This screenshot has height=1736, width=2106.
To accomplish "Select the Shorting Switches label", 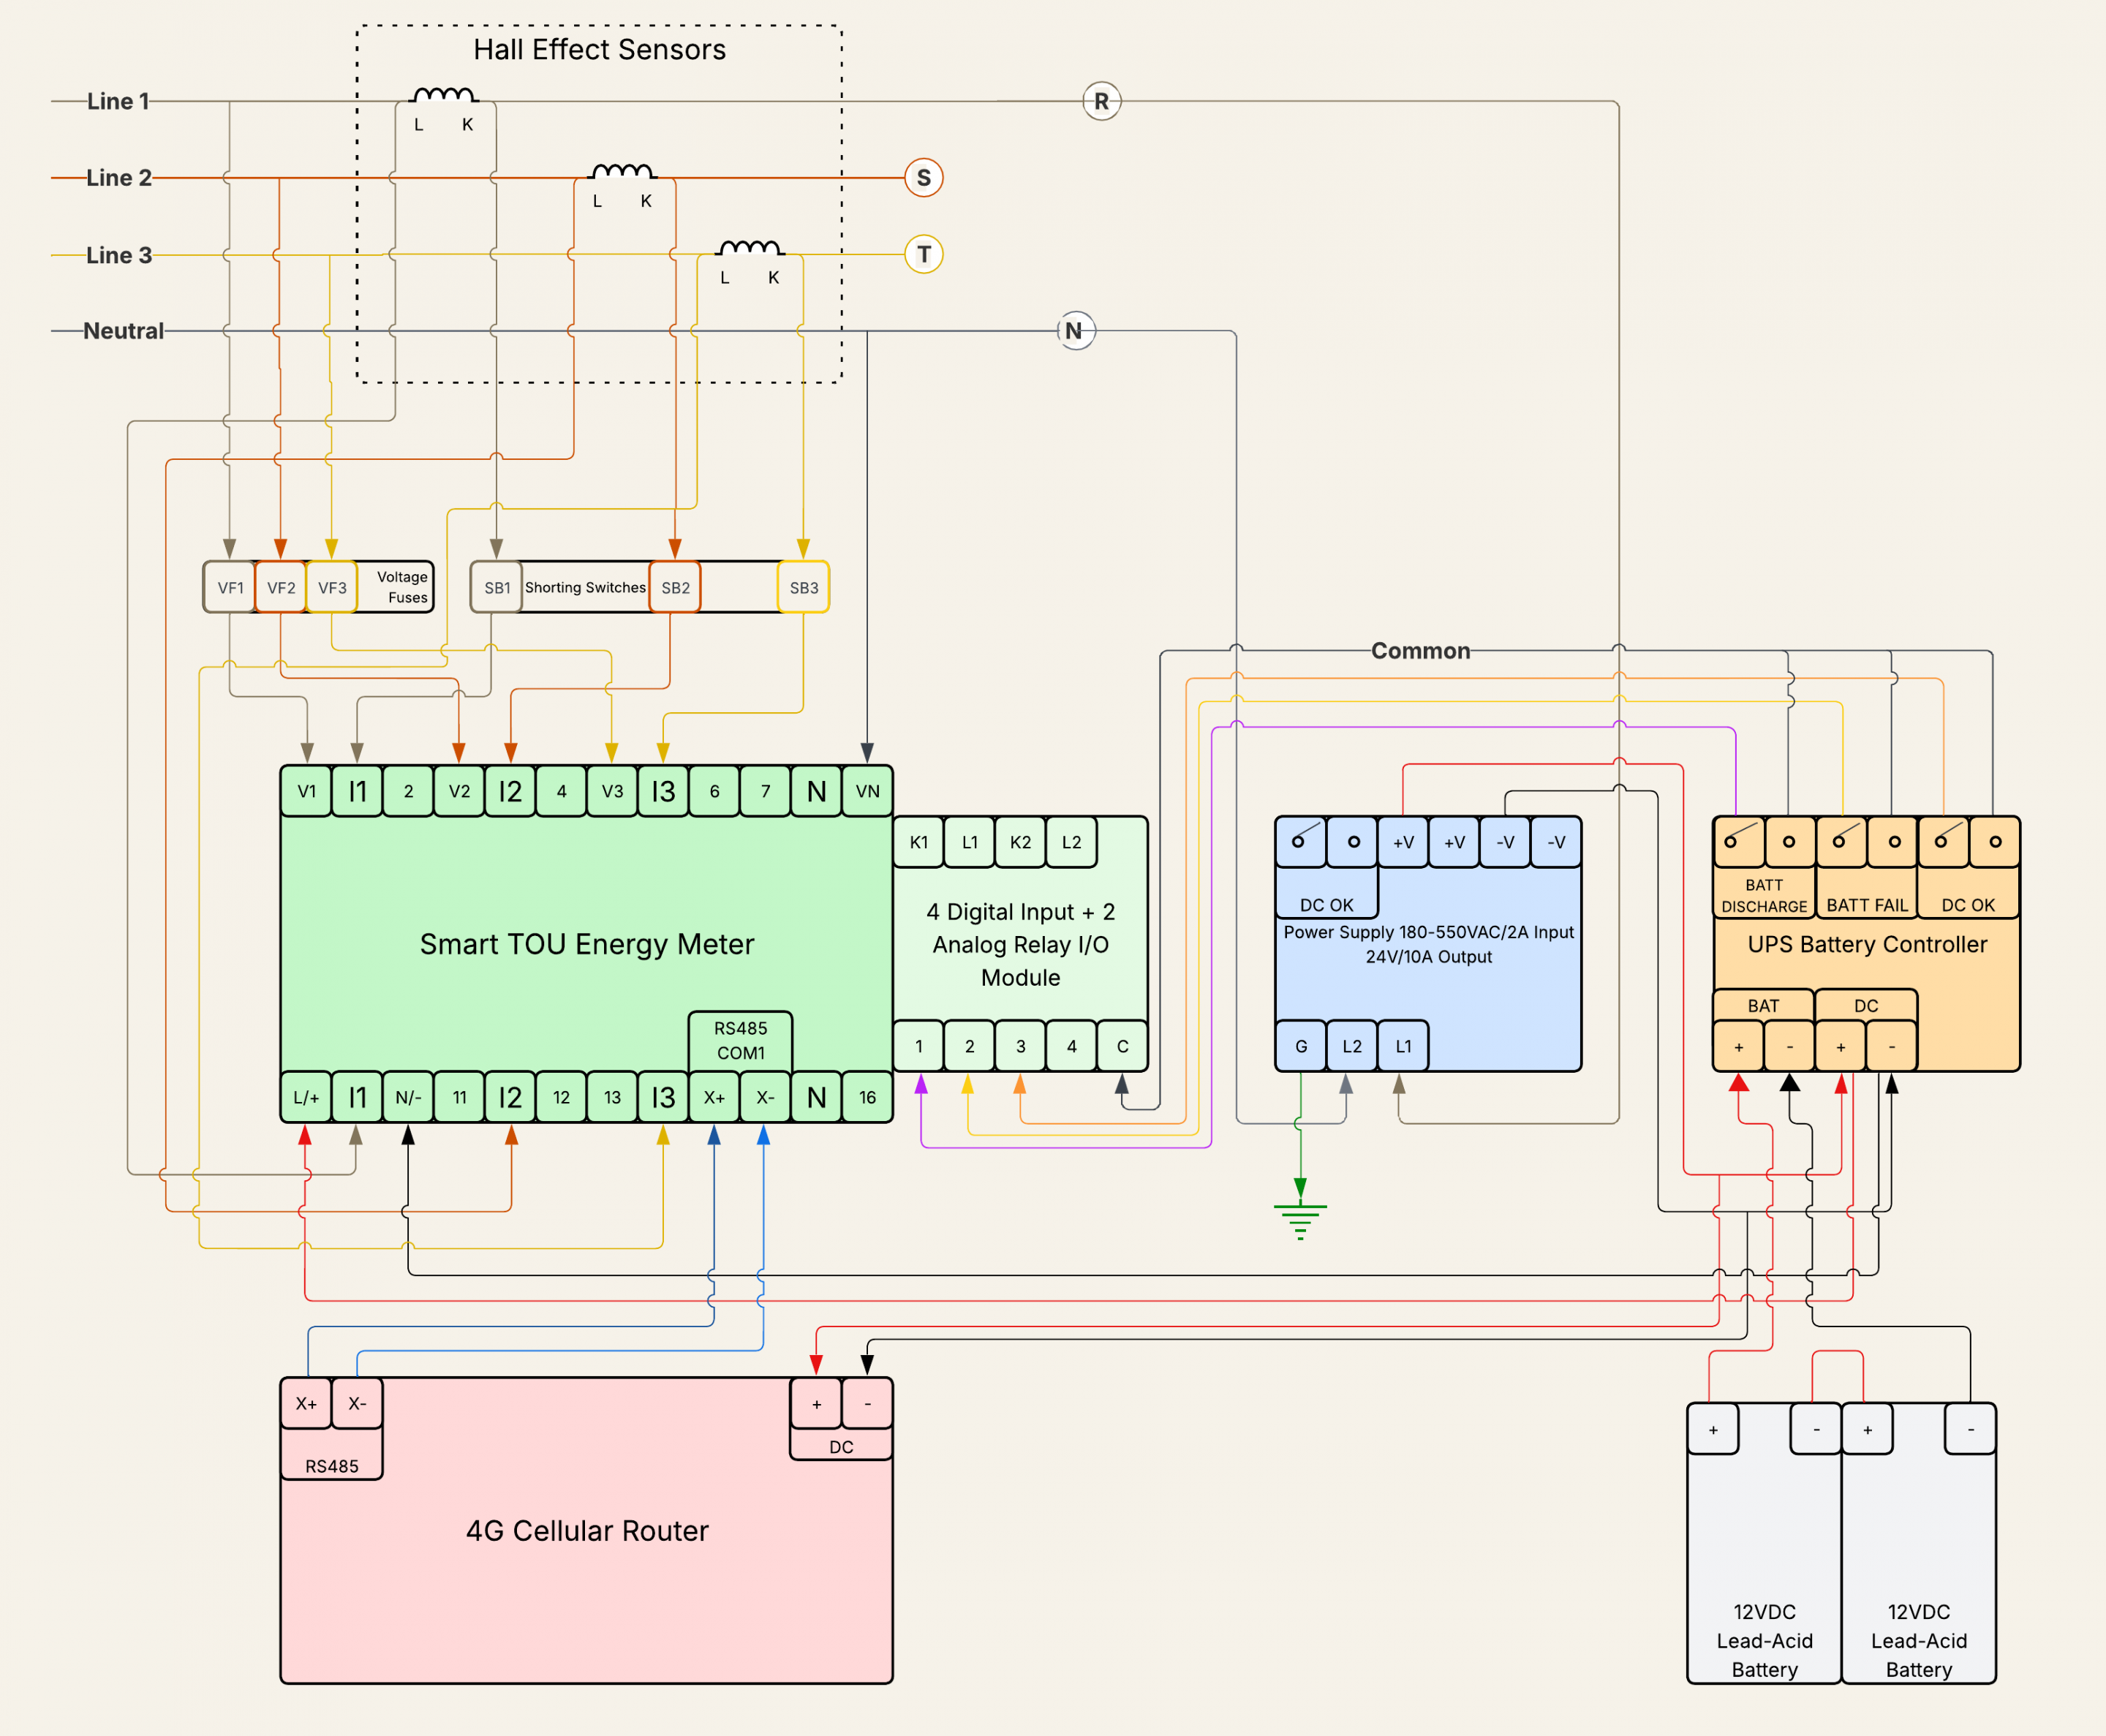I will tap(586, 587).
